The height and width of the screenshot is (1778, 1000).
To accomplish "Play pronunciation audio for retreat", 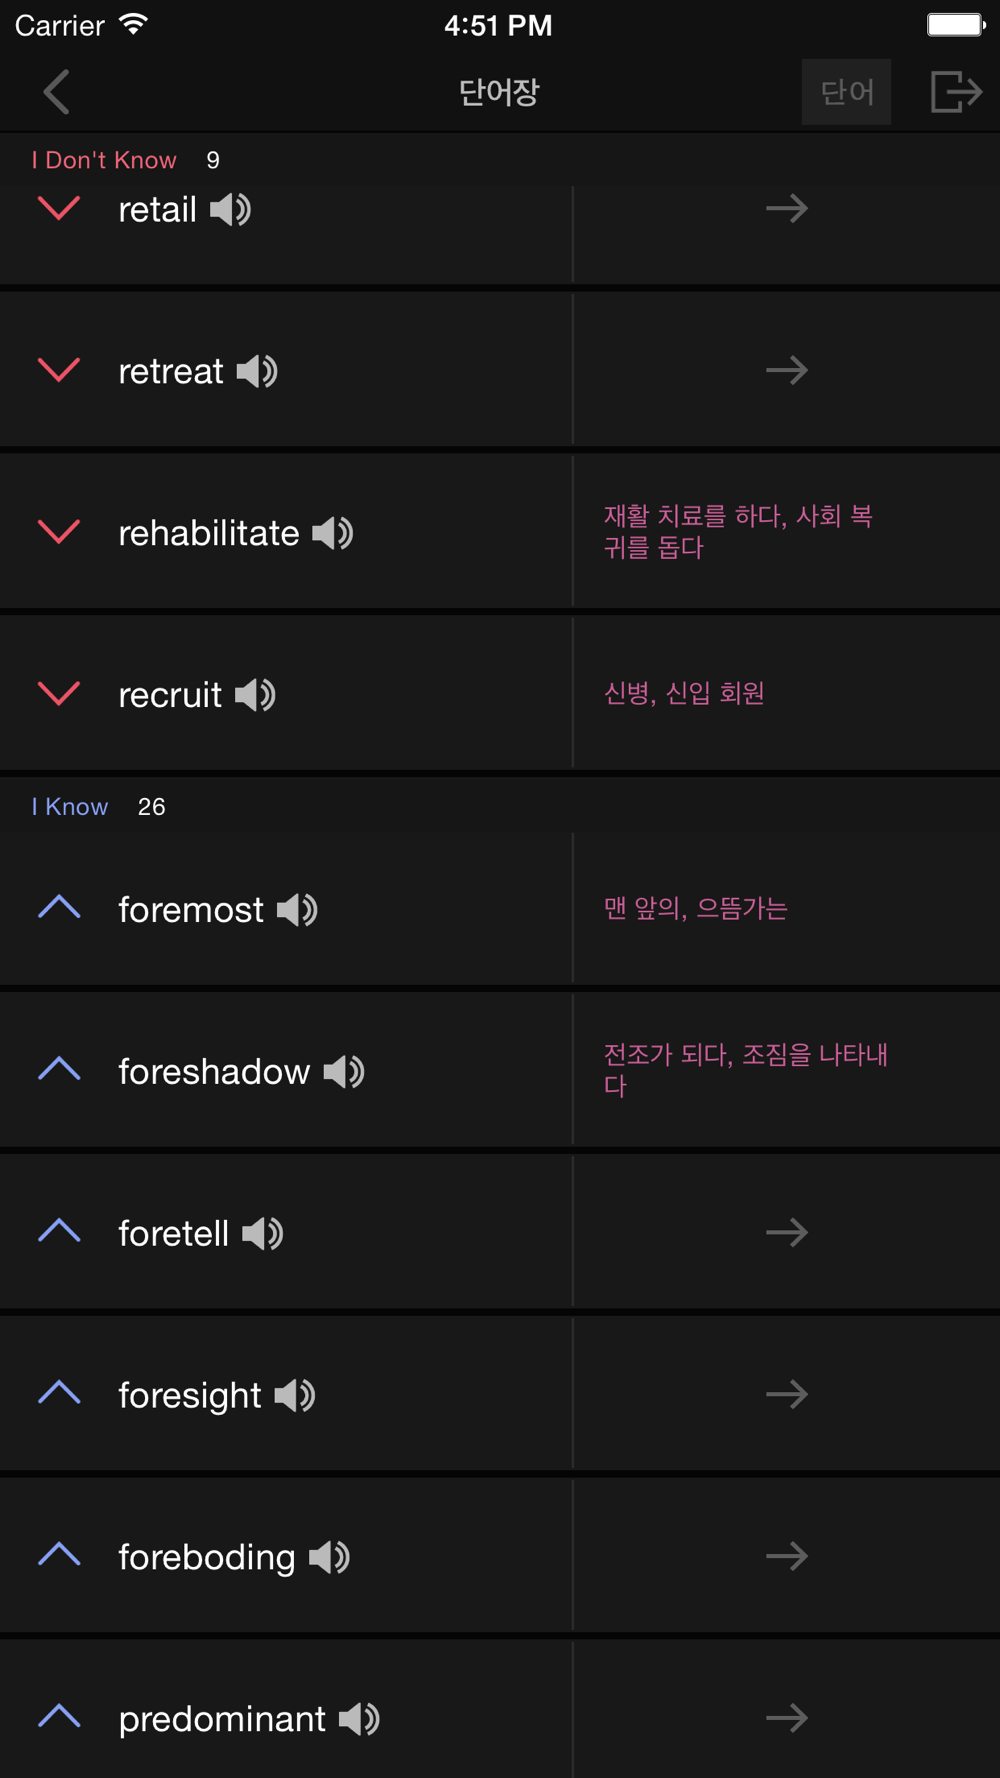I will tap(257, 372).
